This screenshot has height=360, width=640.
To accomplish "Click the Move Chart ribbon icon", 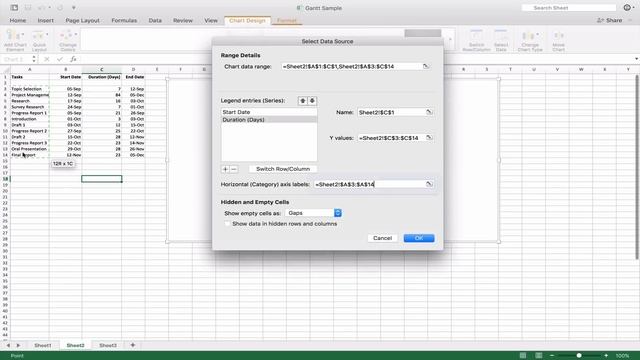I will point(558,40).
